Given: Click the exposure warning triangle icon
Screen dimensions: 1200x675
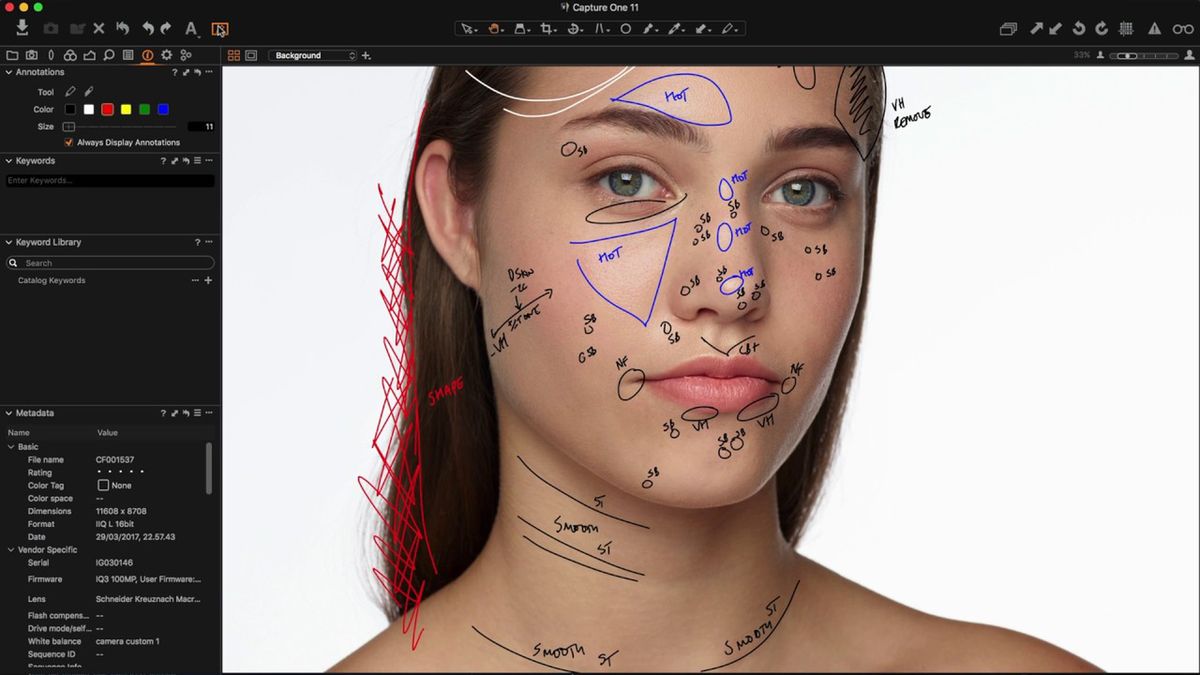Looking at the screenshot, I should click(1155, 28).
